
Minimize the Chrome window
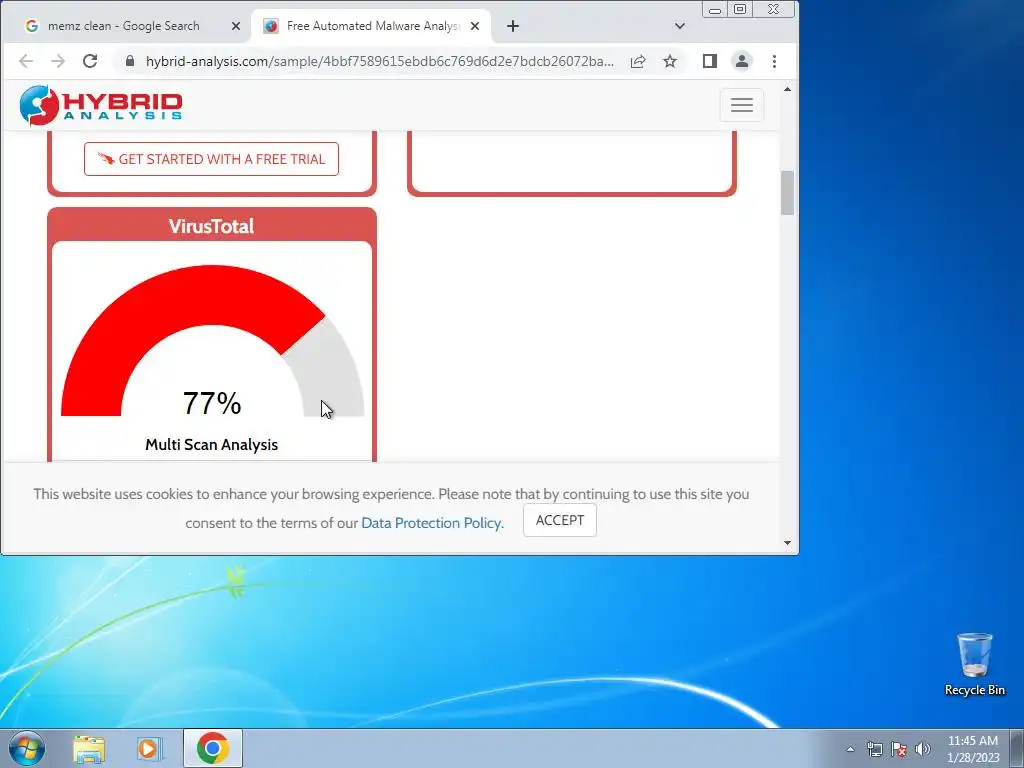715,9
